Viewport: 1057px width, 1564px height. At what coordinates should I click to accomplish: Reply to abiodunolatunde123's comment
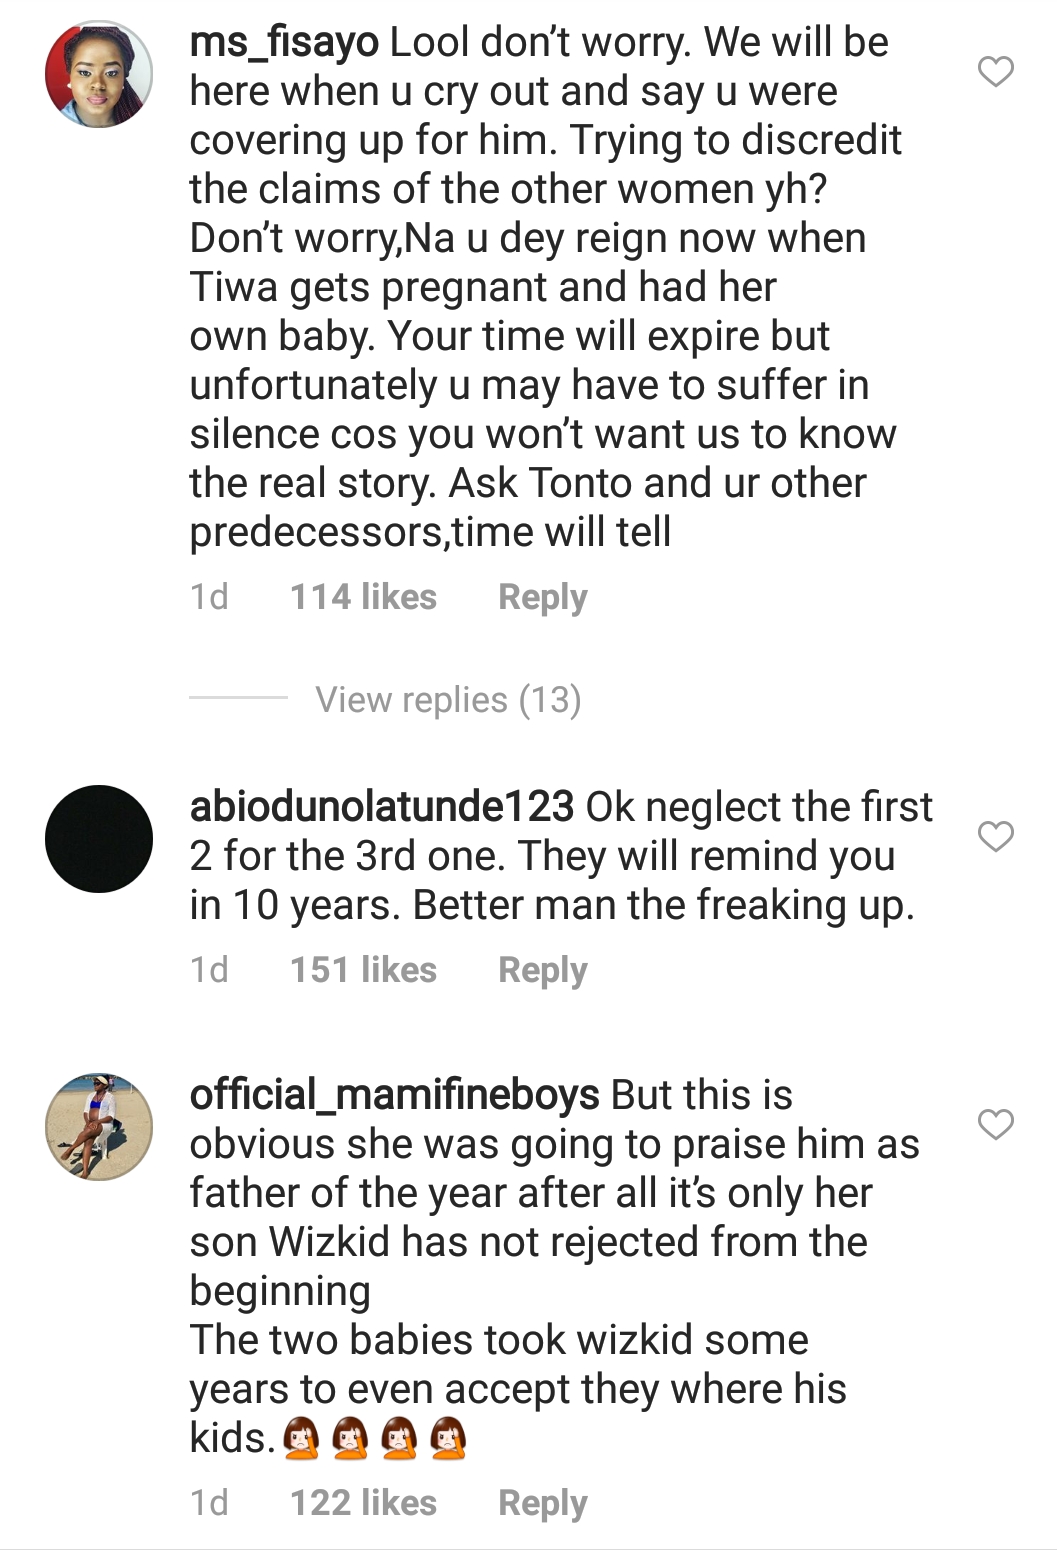pyautogui.click(x=542, y=969)
